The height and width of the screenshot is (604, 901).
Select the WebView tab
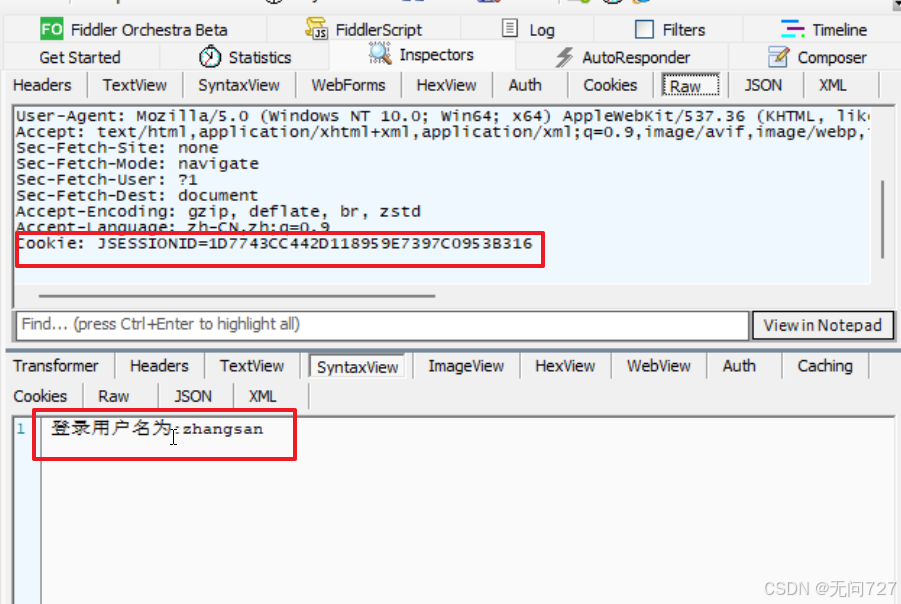coord(659,366)
